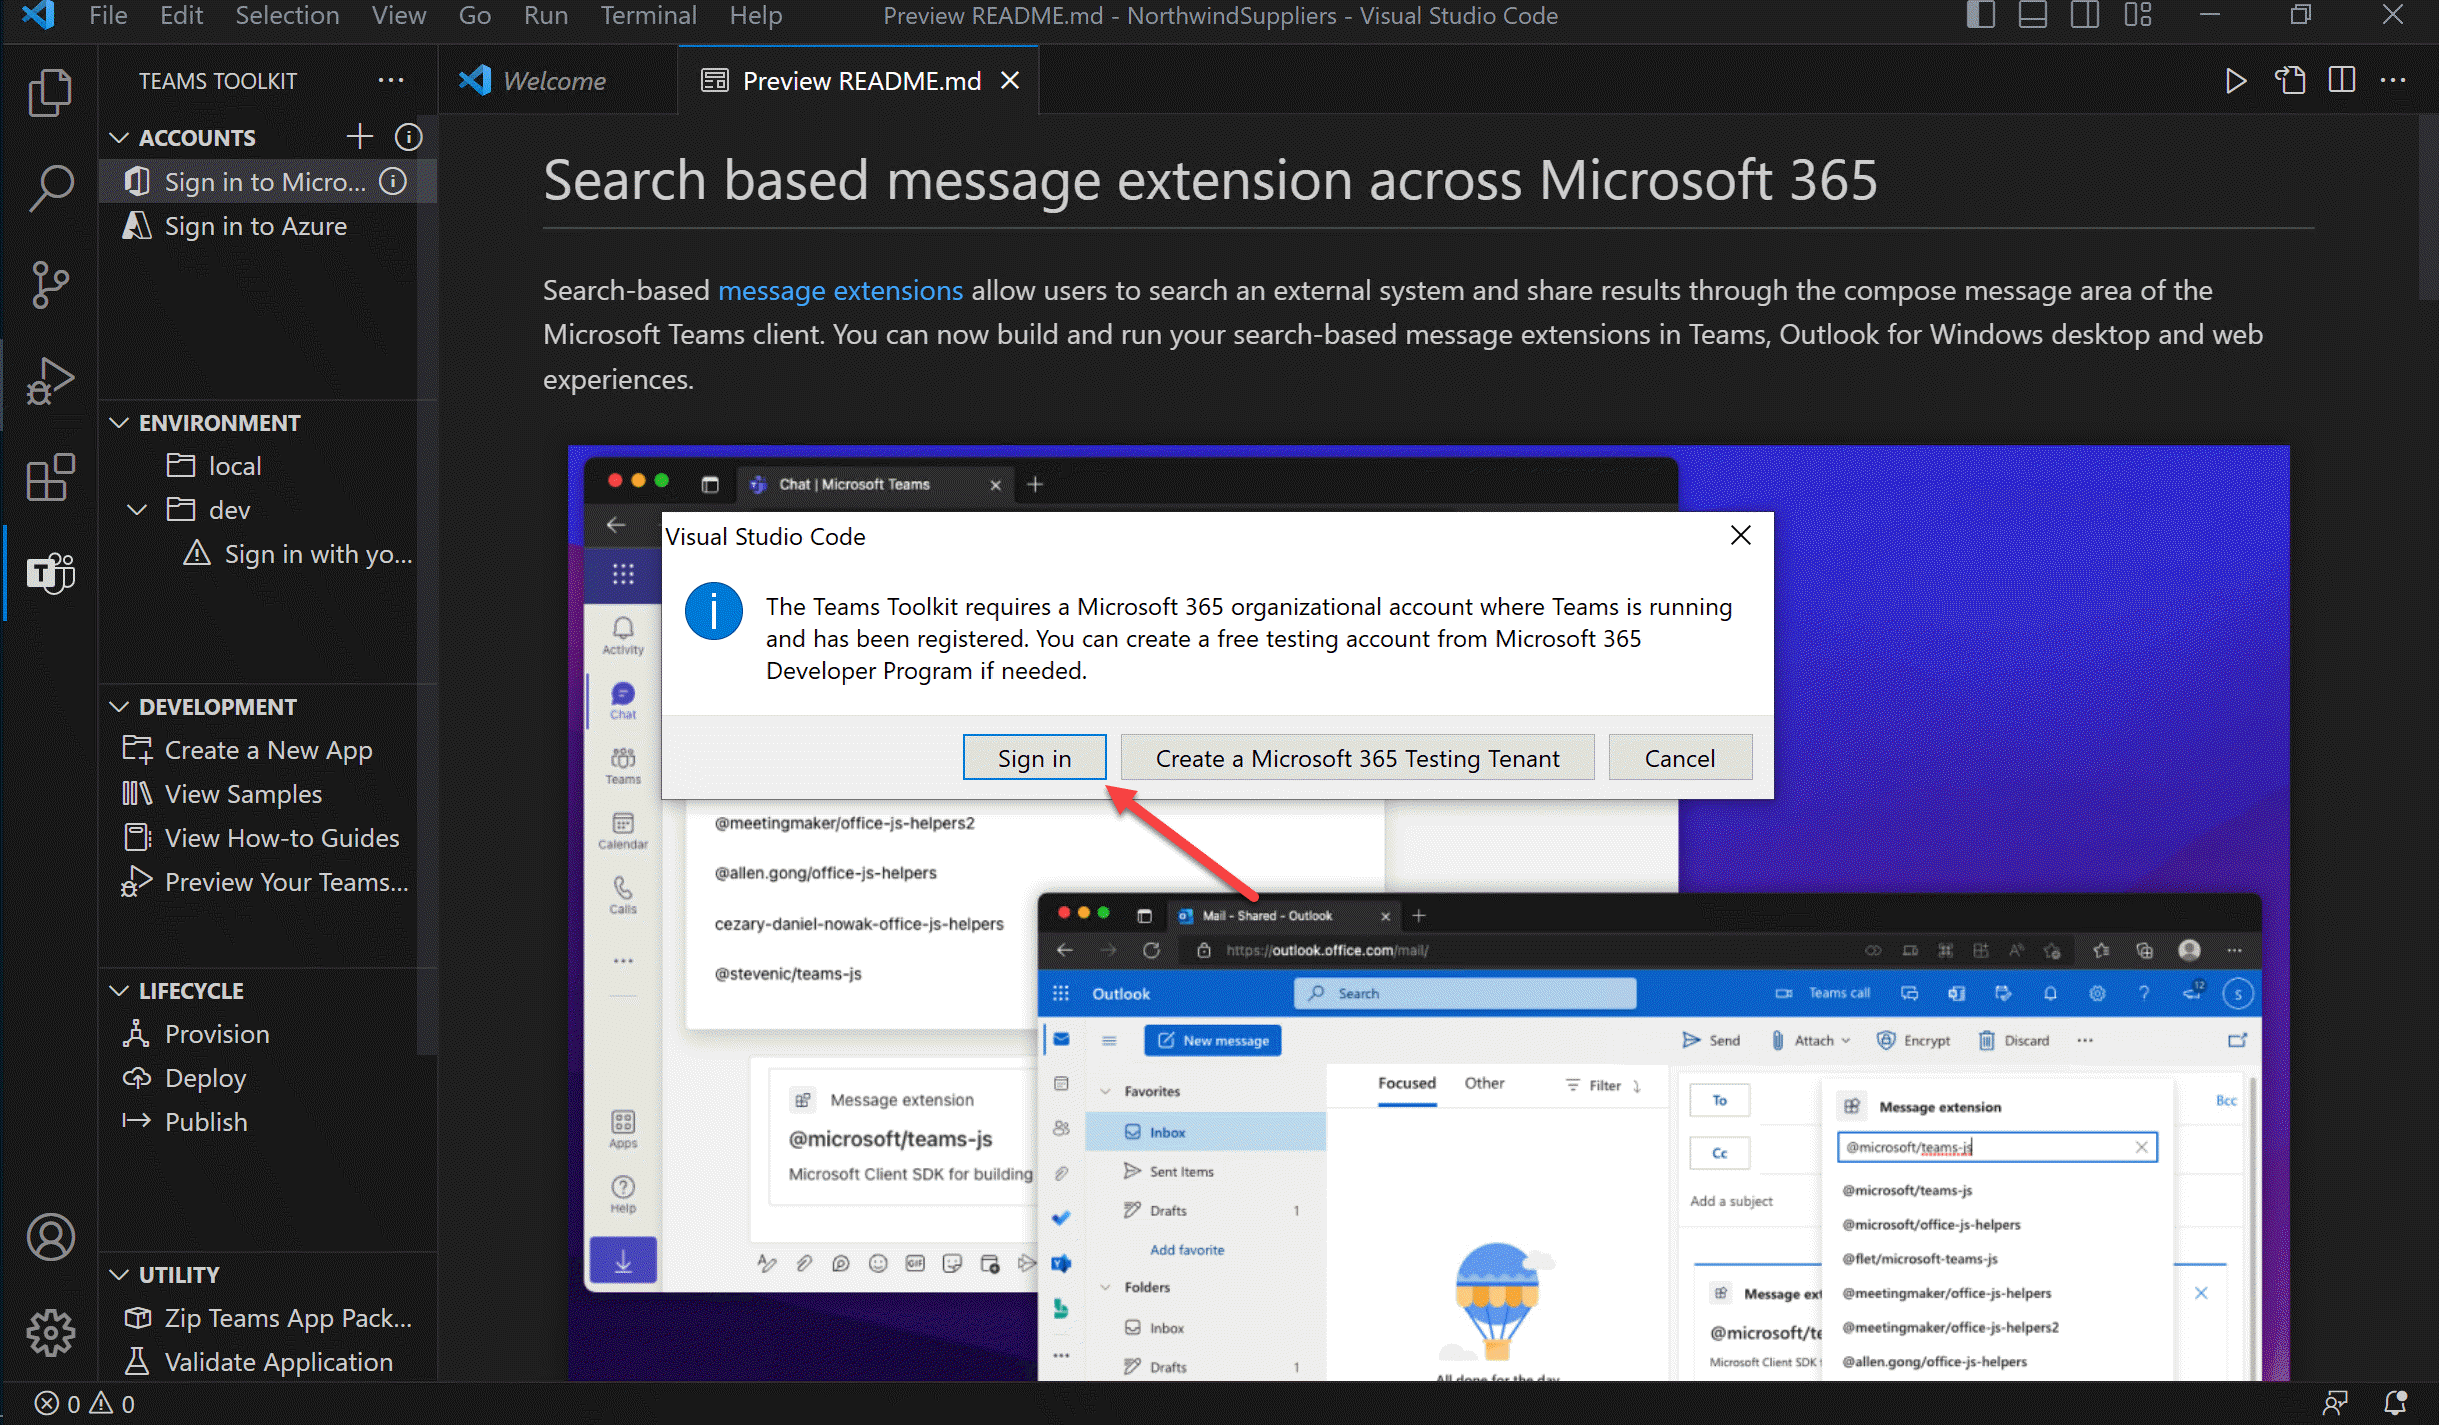Open the View menu

click(x=399, y=16)
